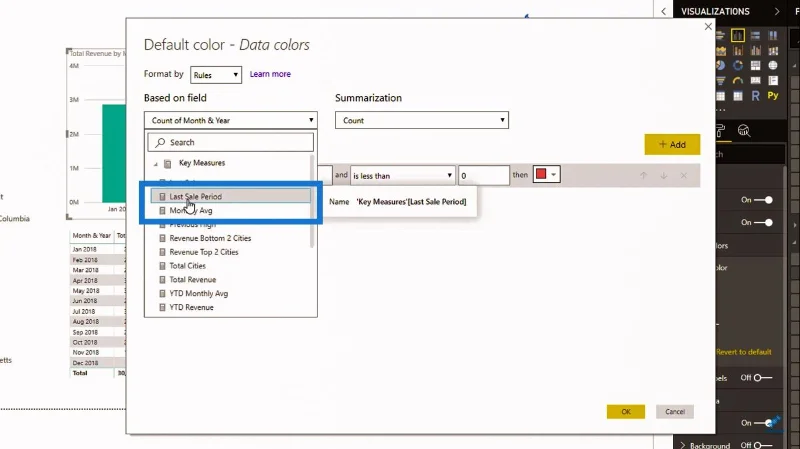
Task: Open the Format paint roller pane
Action: click(721, 131)
